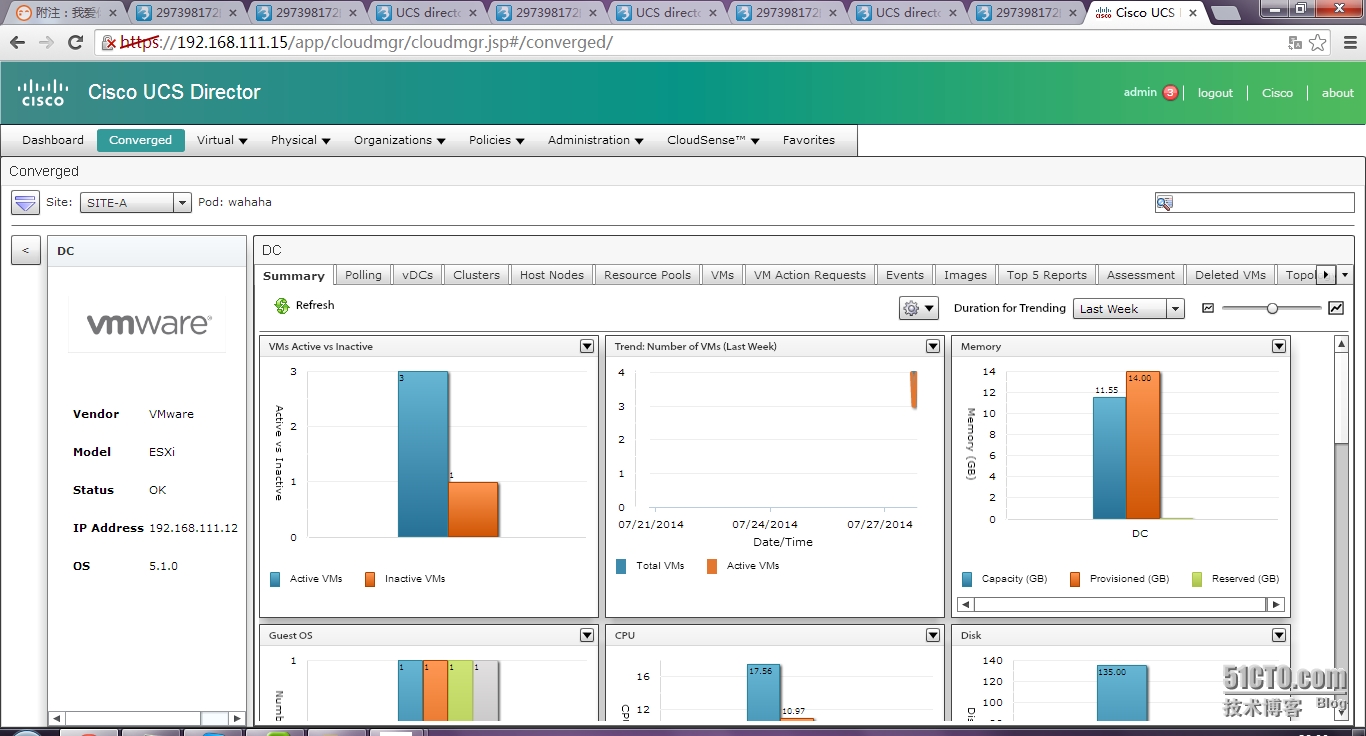Open the Chrome menu hamburger icon
This screenshot has height=736, width=1366.
[1348, 43]
